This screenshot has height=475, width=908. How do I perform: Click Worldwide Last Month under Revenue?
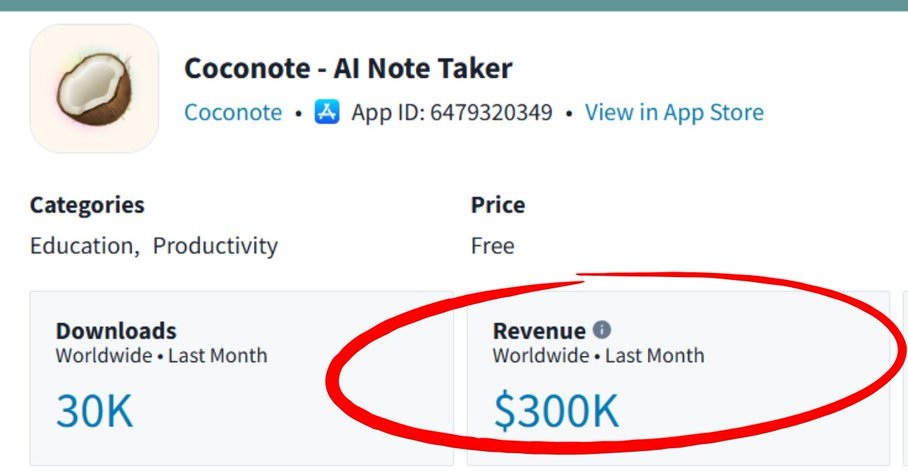599,355
